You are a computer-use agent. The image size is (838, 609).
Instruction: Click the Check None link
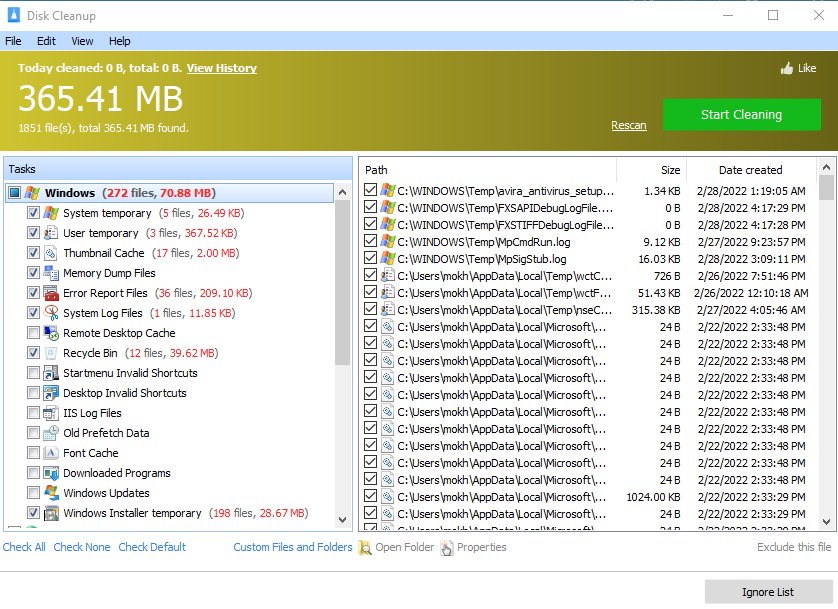82,547
